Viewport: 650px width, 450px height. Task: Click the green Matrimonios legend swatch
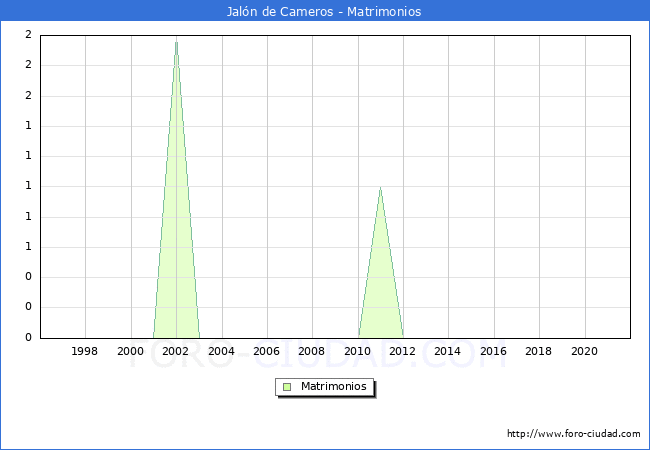point(287,387)
